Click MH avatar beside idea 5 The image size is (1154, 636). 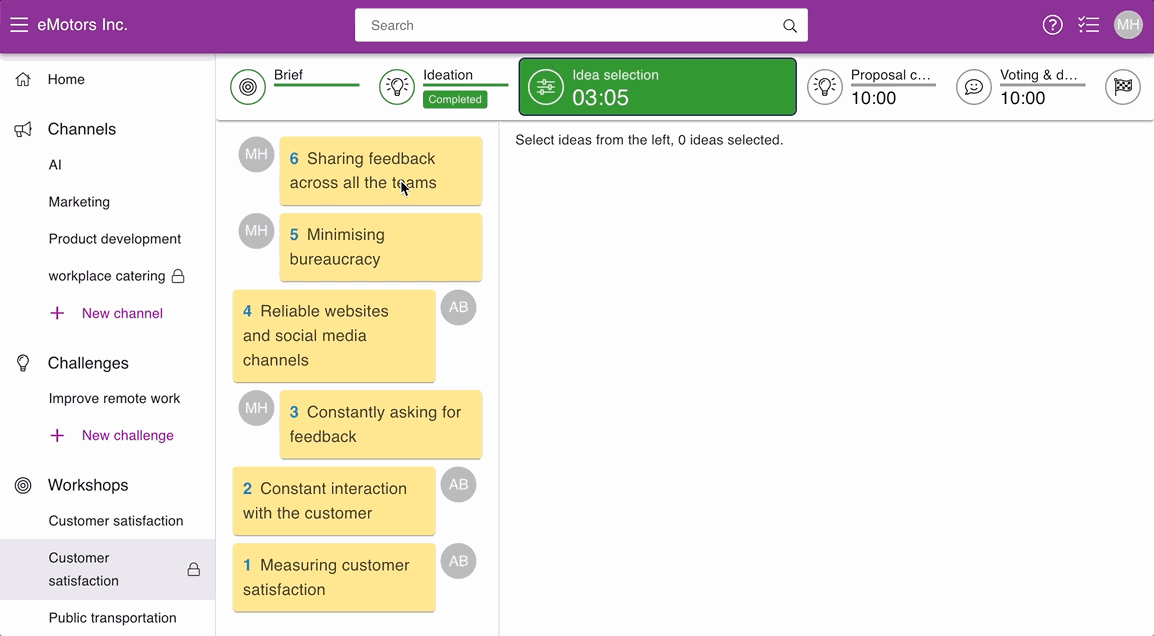coord(256,231)
